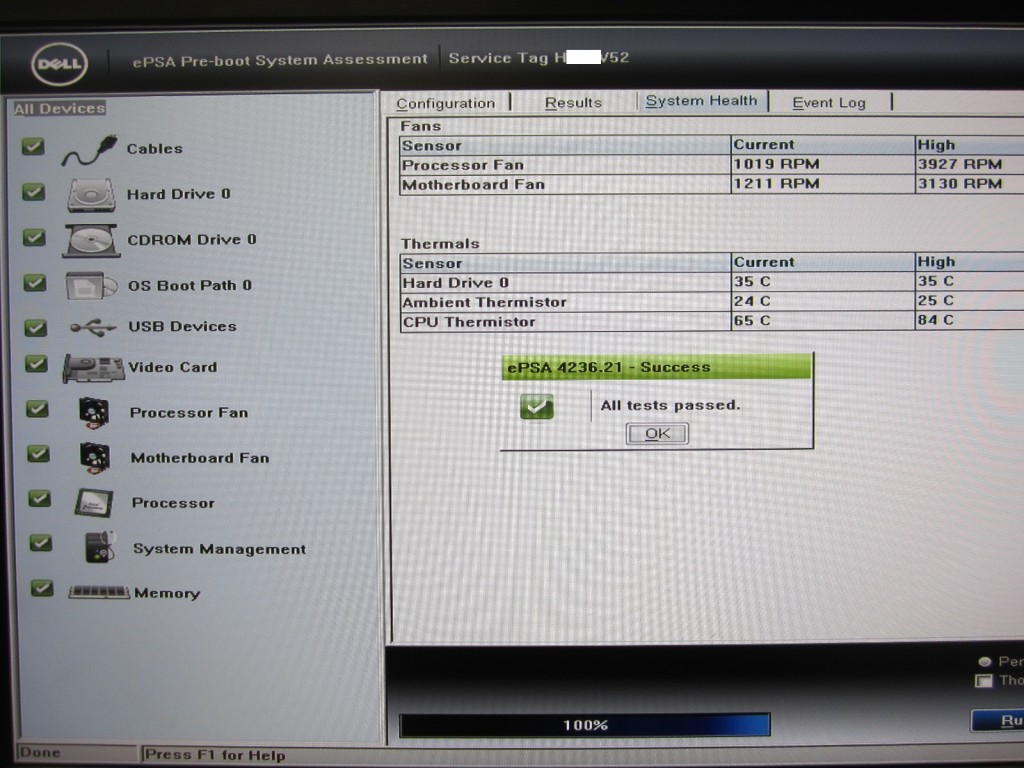Click the Processor Fan row in Fans table
This screenshot has width=1024, height=768.
pos(712,165)
